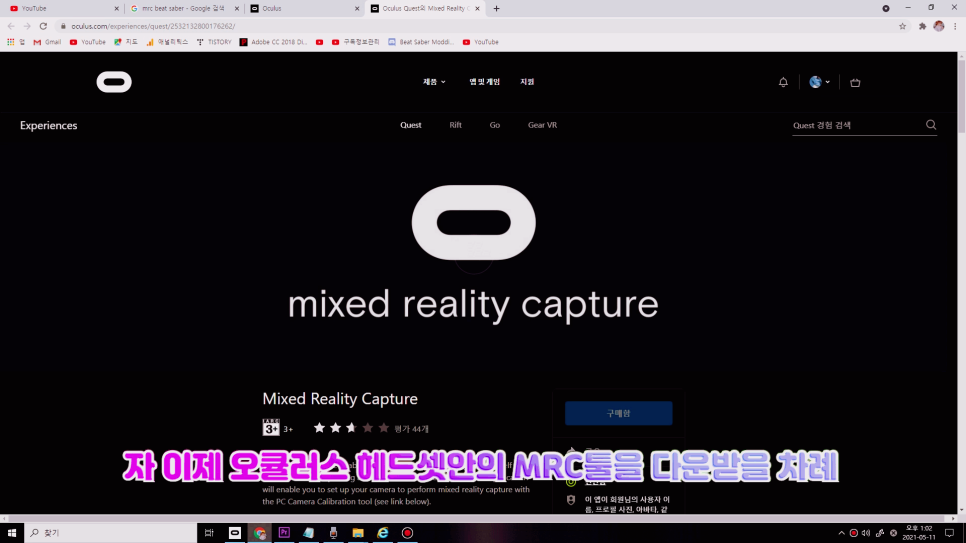Viewport: 966px width, 543px height.
Task: Click the search magnifier in Quest search
Action: (931, 125)
